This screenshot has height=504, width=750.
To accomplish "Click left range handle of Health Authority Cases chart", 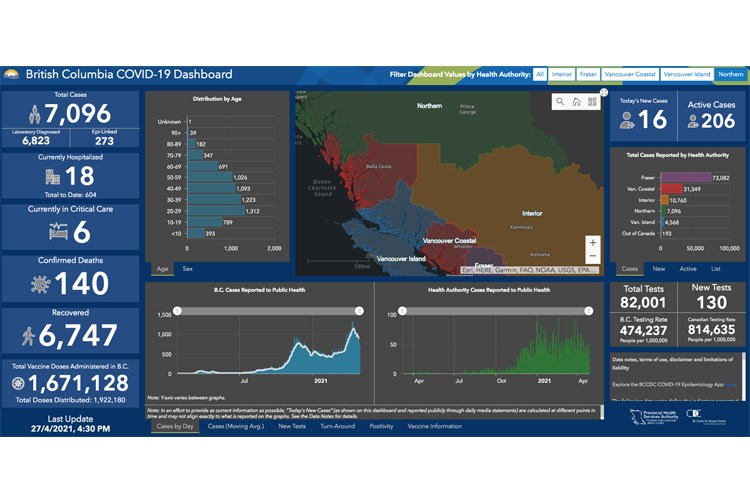I will click(x=403, y=311).
